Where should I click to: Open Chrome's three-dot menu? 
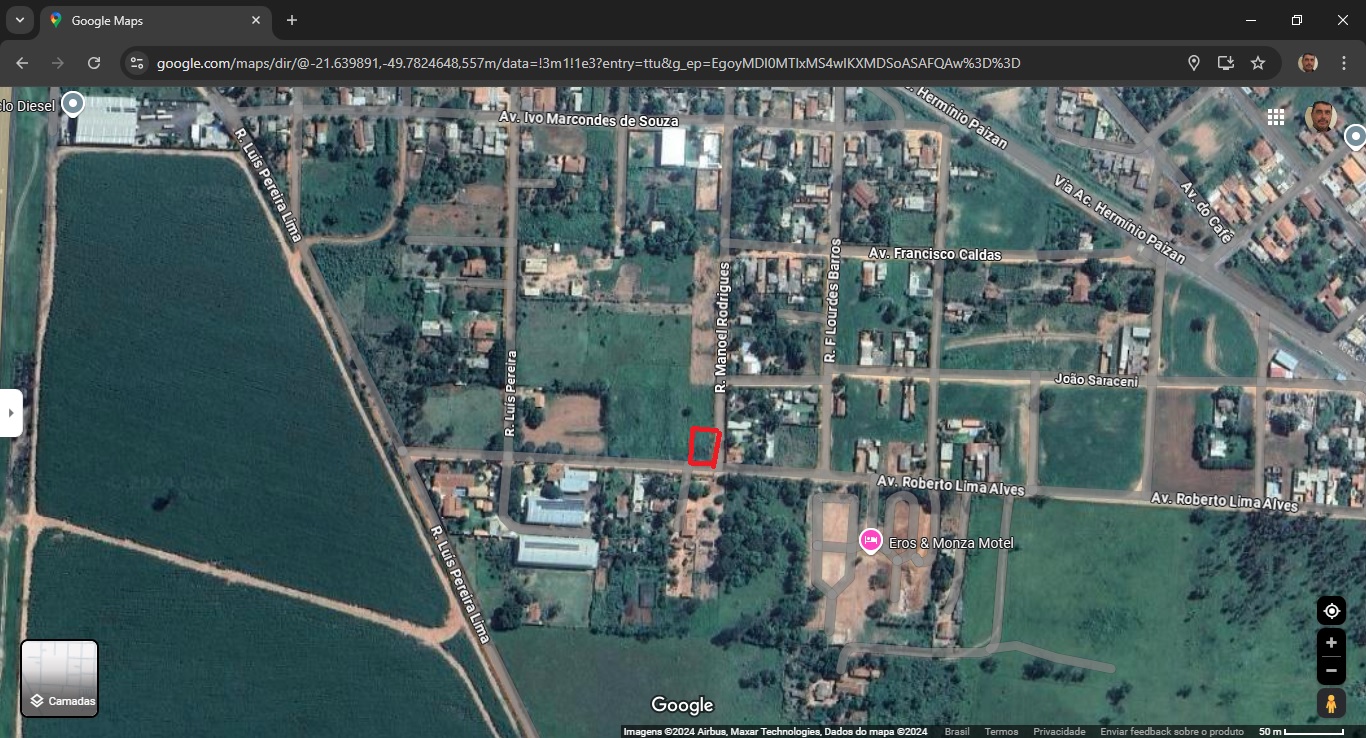1344,63
